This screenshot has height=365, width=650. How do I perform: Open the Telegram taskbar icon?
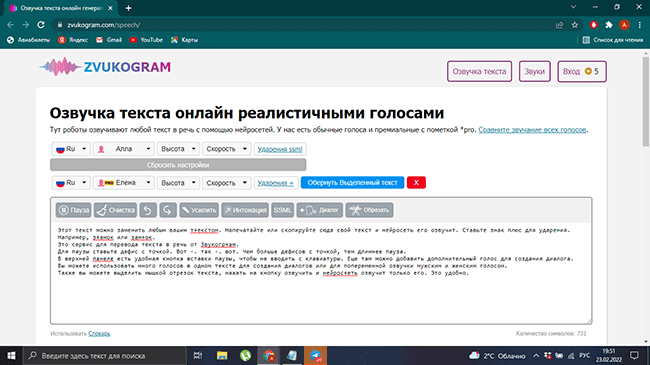tap(315, 355)
